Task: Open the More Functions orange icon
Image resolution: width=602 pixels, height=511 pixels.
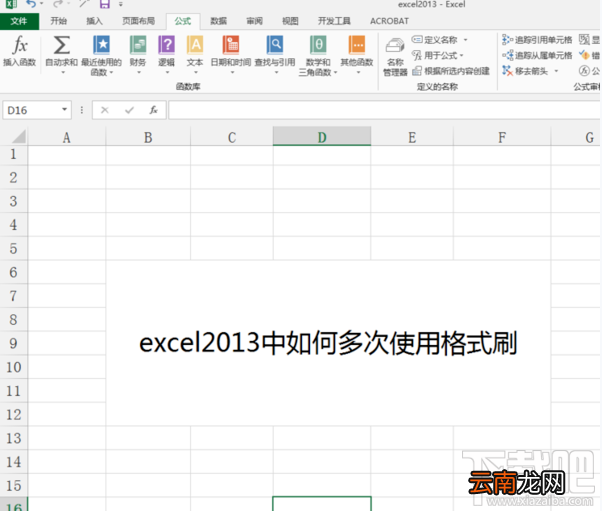Action: click(357, 45)
